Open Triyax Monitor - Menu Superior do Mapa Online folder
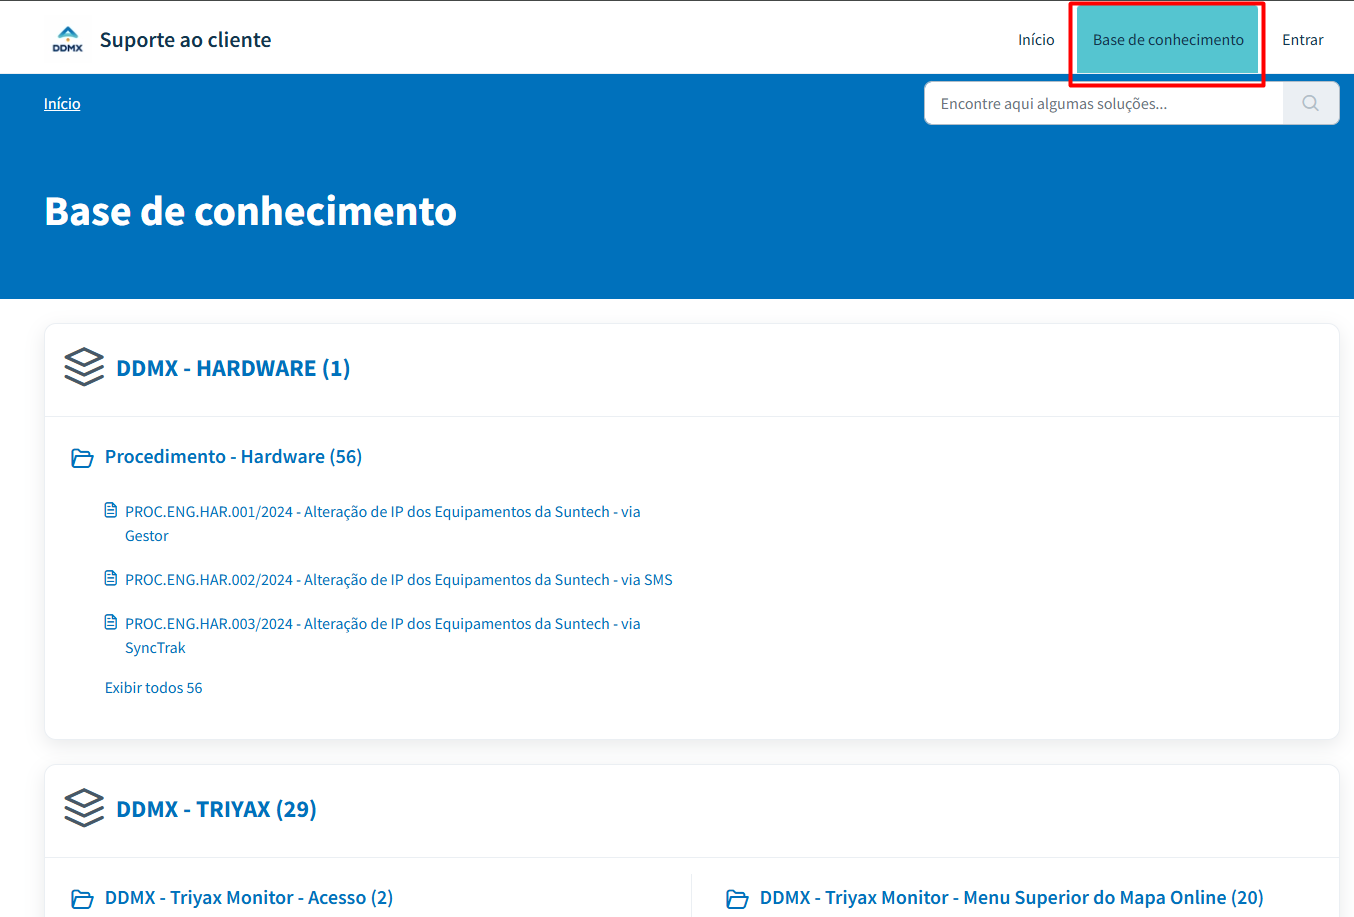 point(1012,898)
